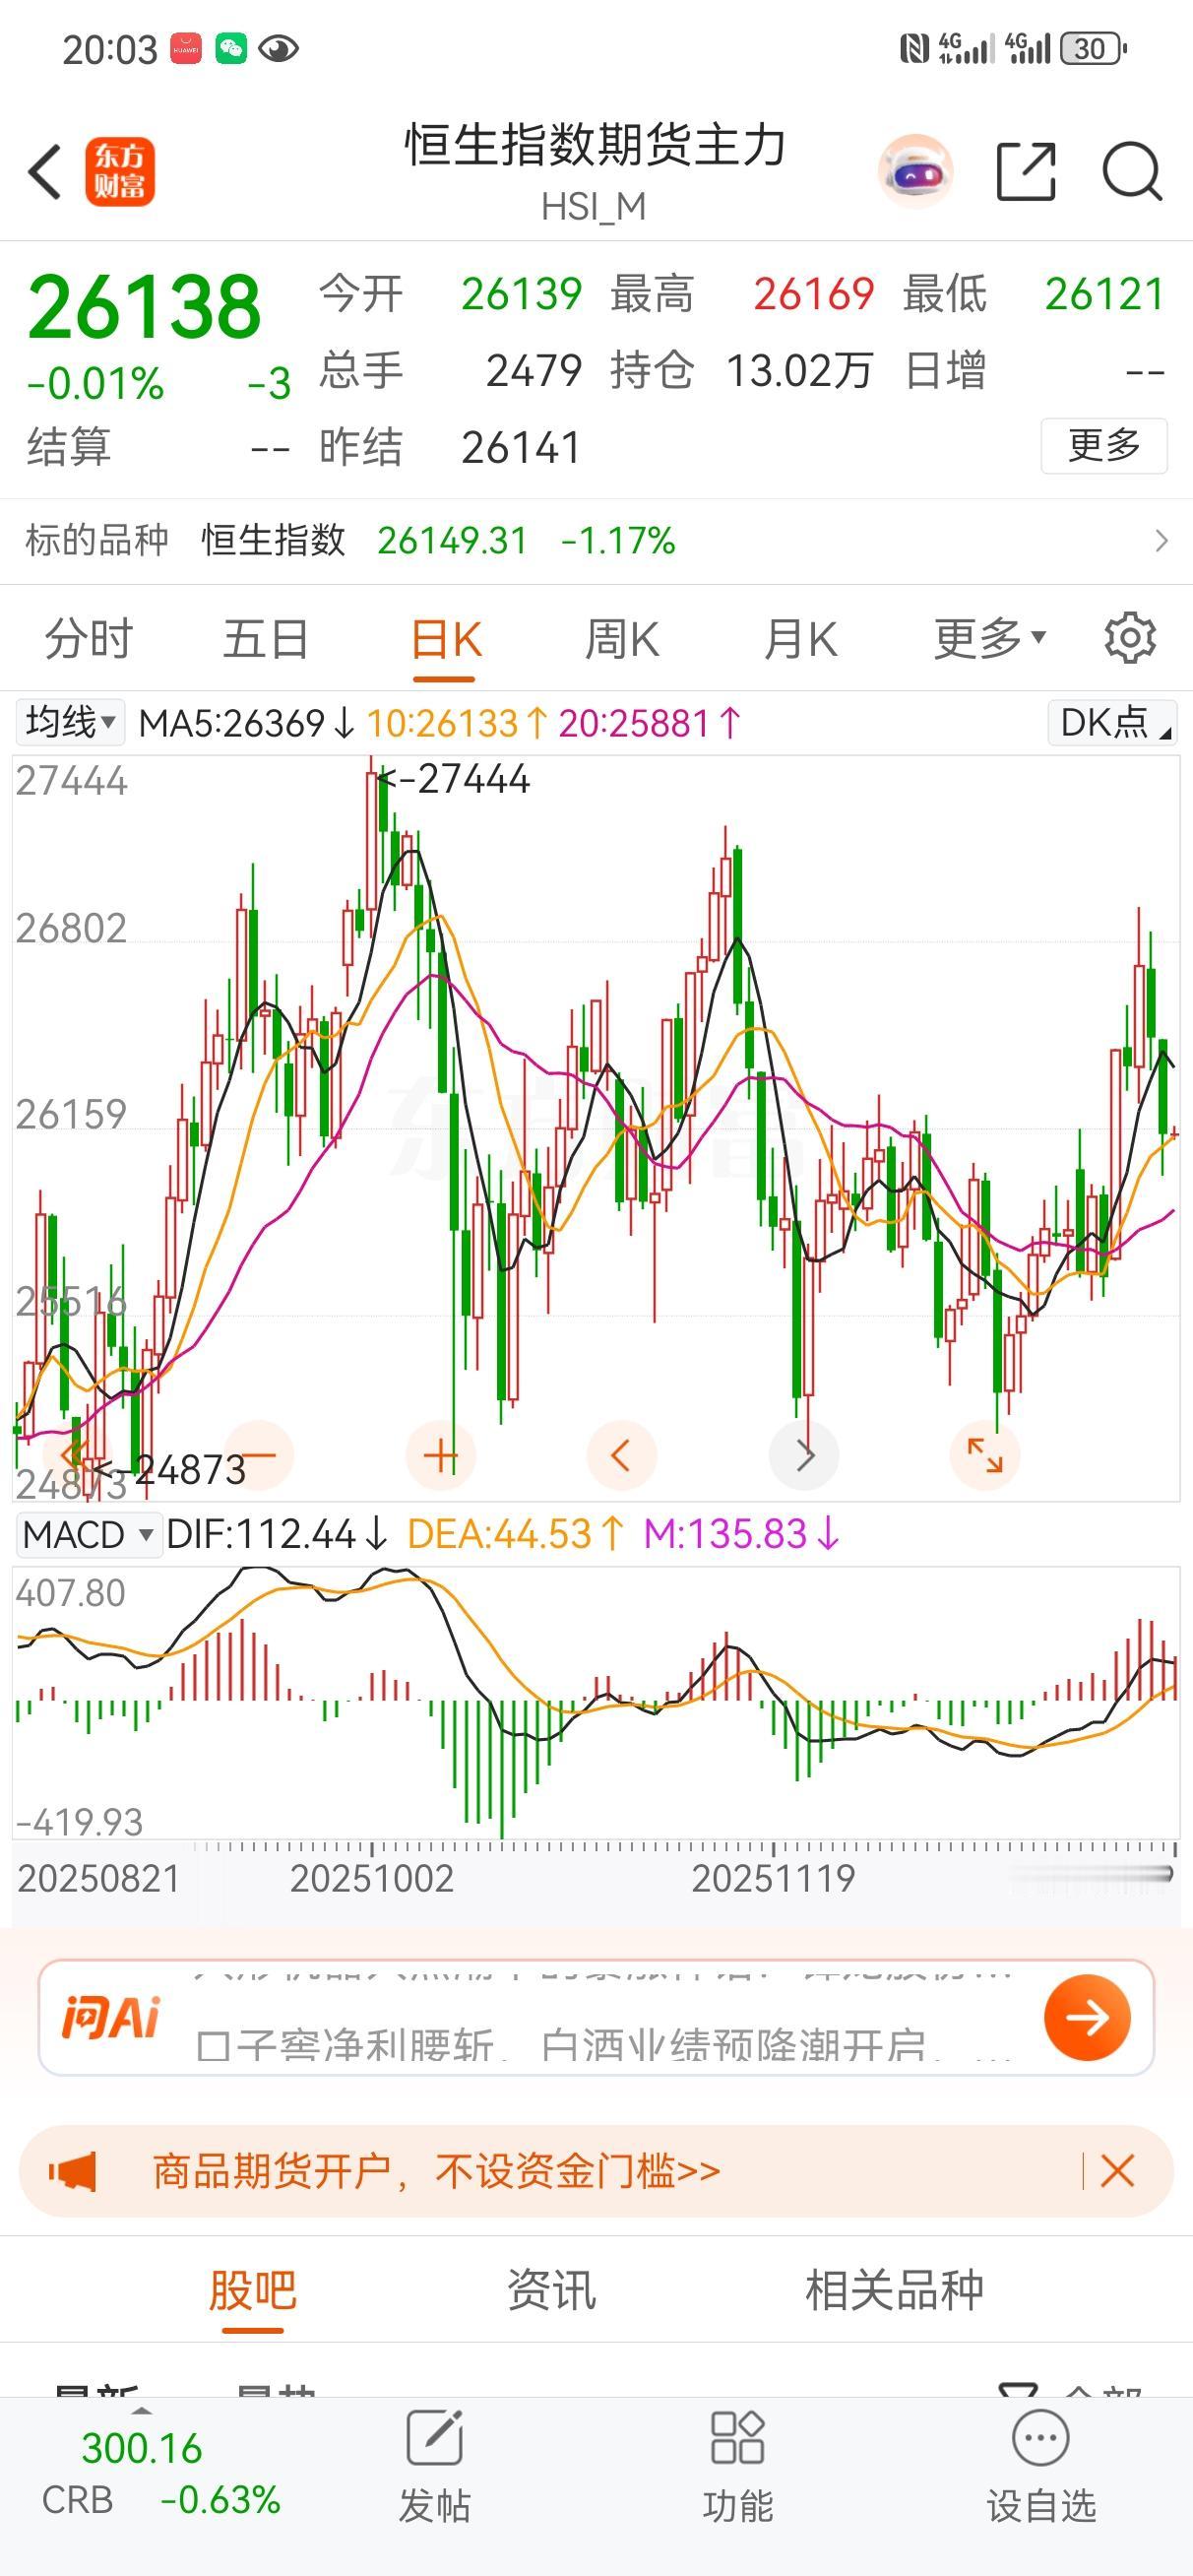Screen dimensions: 1193x2576
Task: Select the 资讯 tab
Action: pyautogui.click(x=551, y=2290)
